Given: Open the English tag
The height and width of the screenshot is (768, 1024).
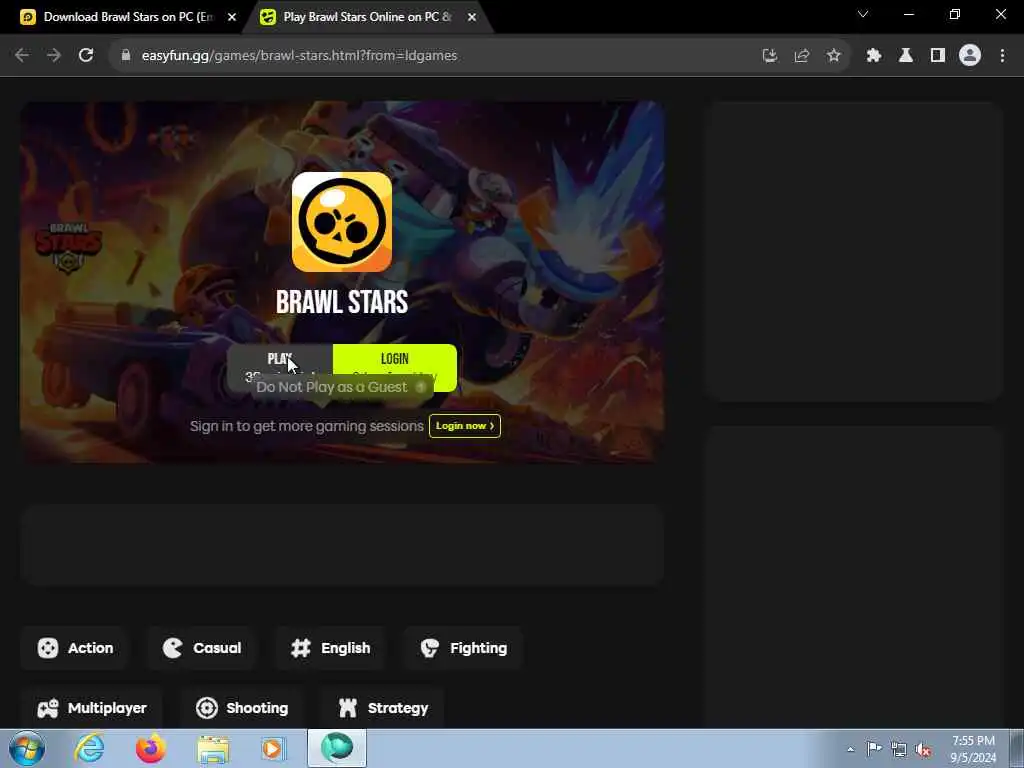Looking at the screenshot, I should 330,648.
